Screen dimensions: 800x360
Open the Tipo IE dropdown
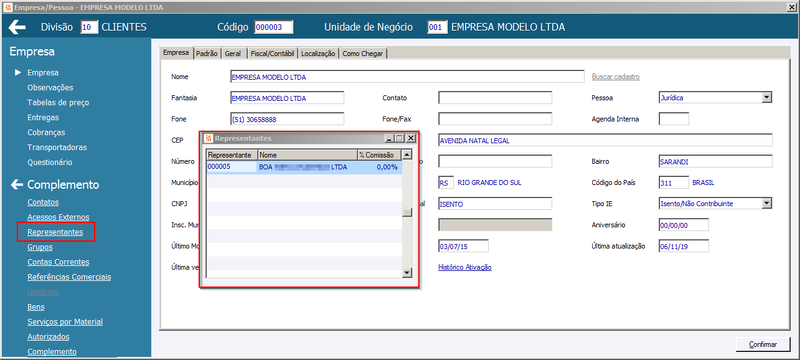click(x=767, y=203)
